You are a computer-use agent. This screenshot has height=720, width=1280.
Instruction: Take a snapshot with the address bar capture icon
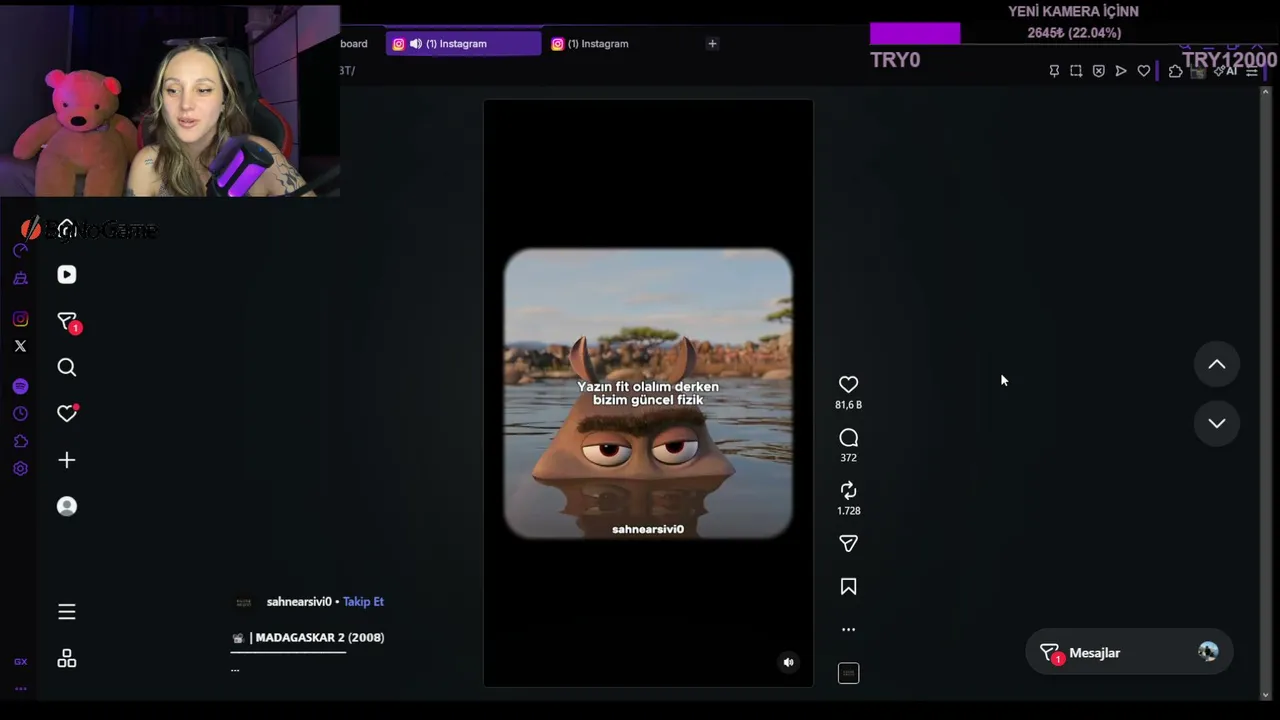coord(1076,71)
